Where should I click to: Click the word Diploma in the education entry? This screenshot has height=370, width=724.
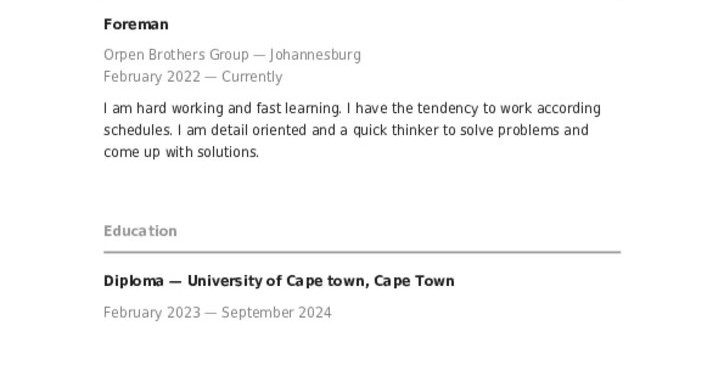pos(133,281)
